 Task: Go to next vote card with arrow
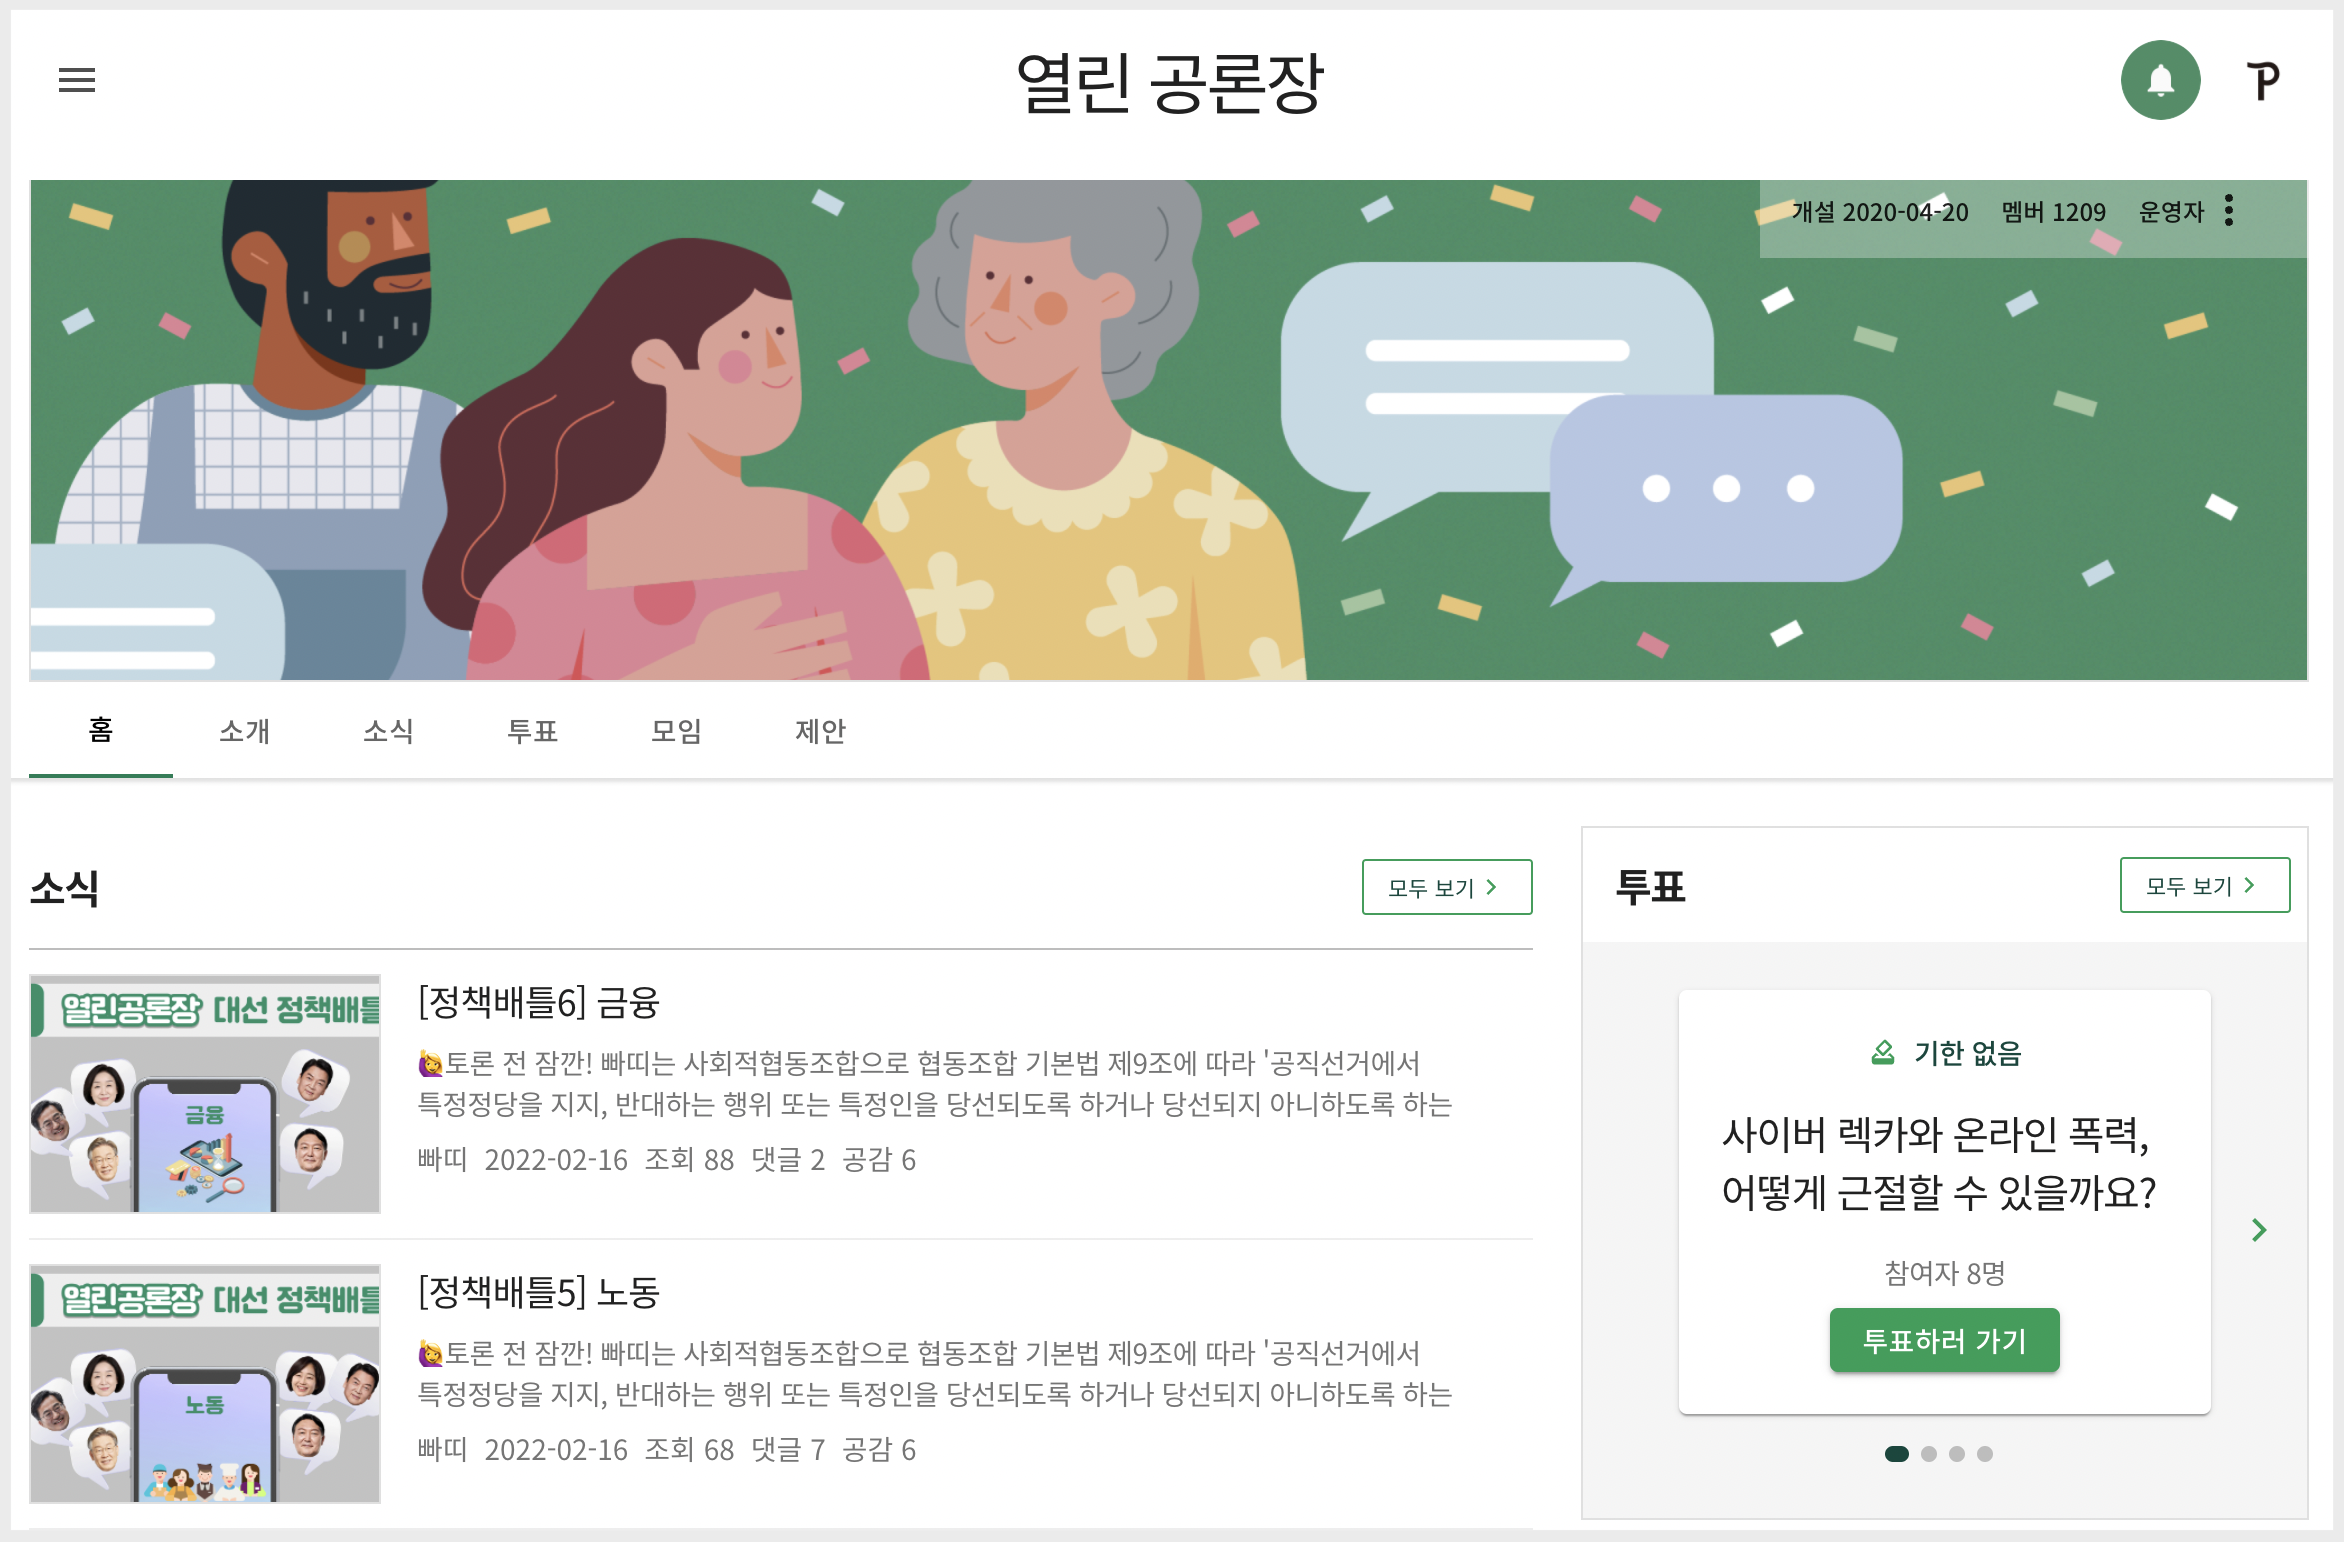point(2259,1230)
